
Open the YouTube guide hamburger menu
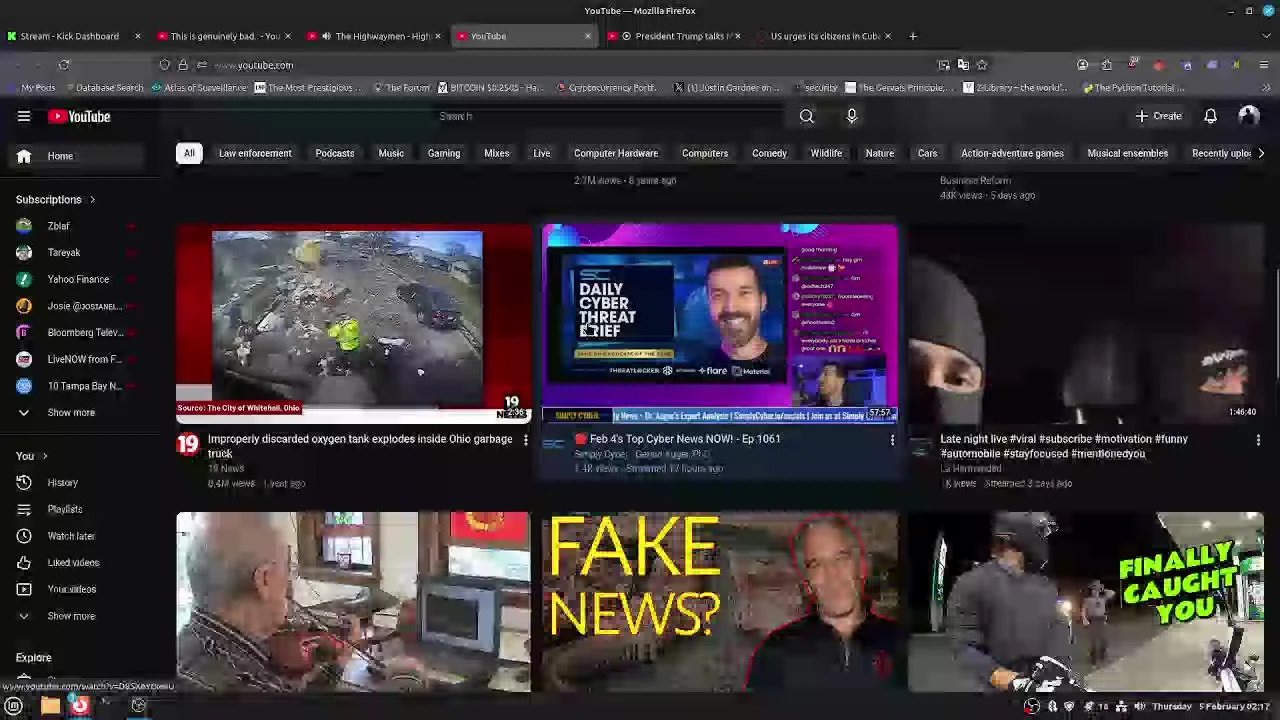click(x=24, y=116)
